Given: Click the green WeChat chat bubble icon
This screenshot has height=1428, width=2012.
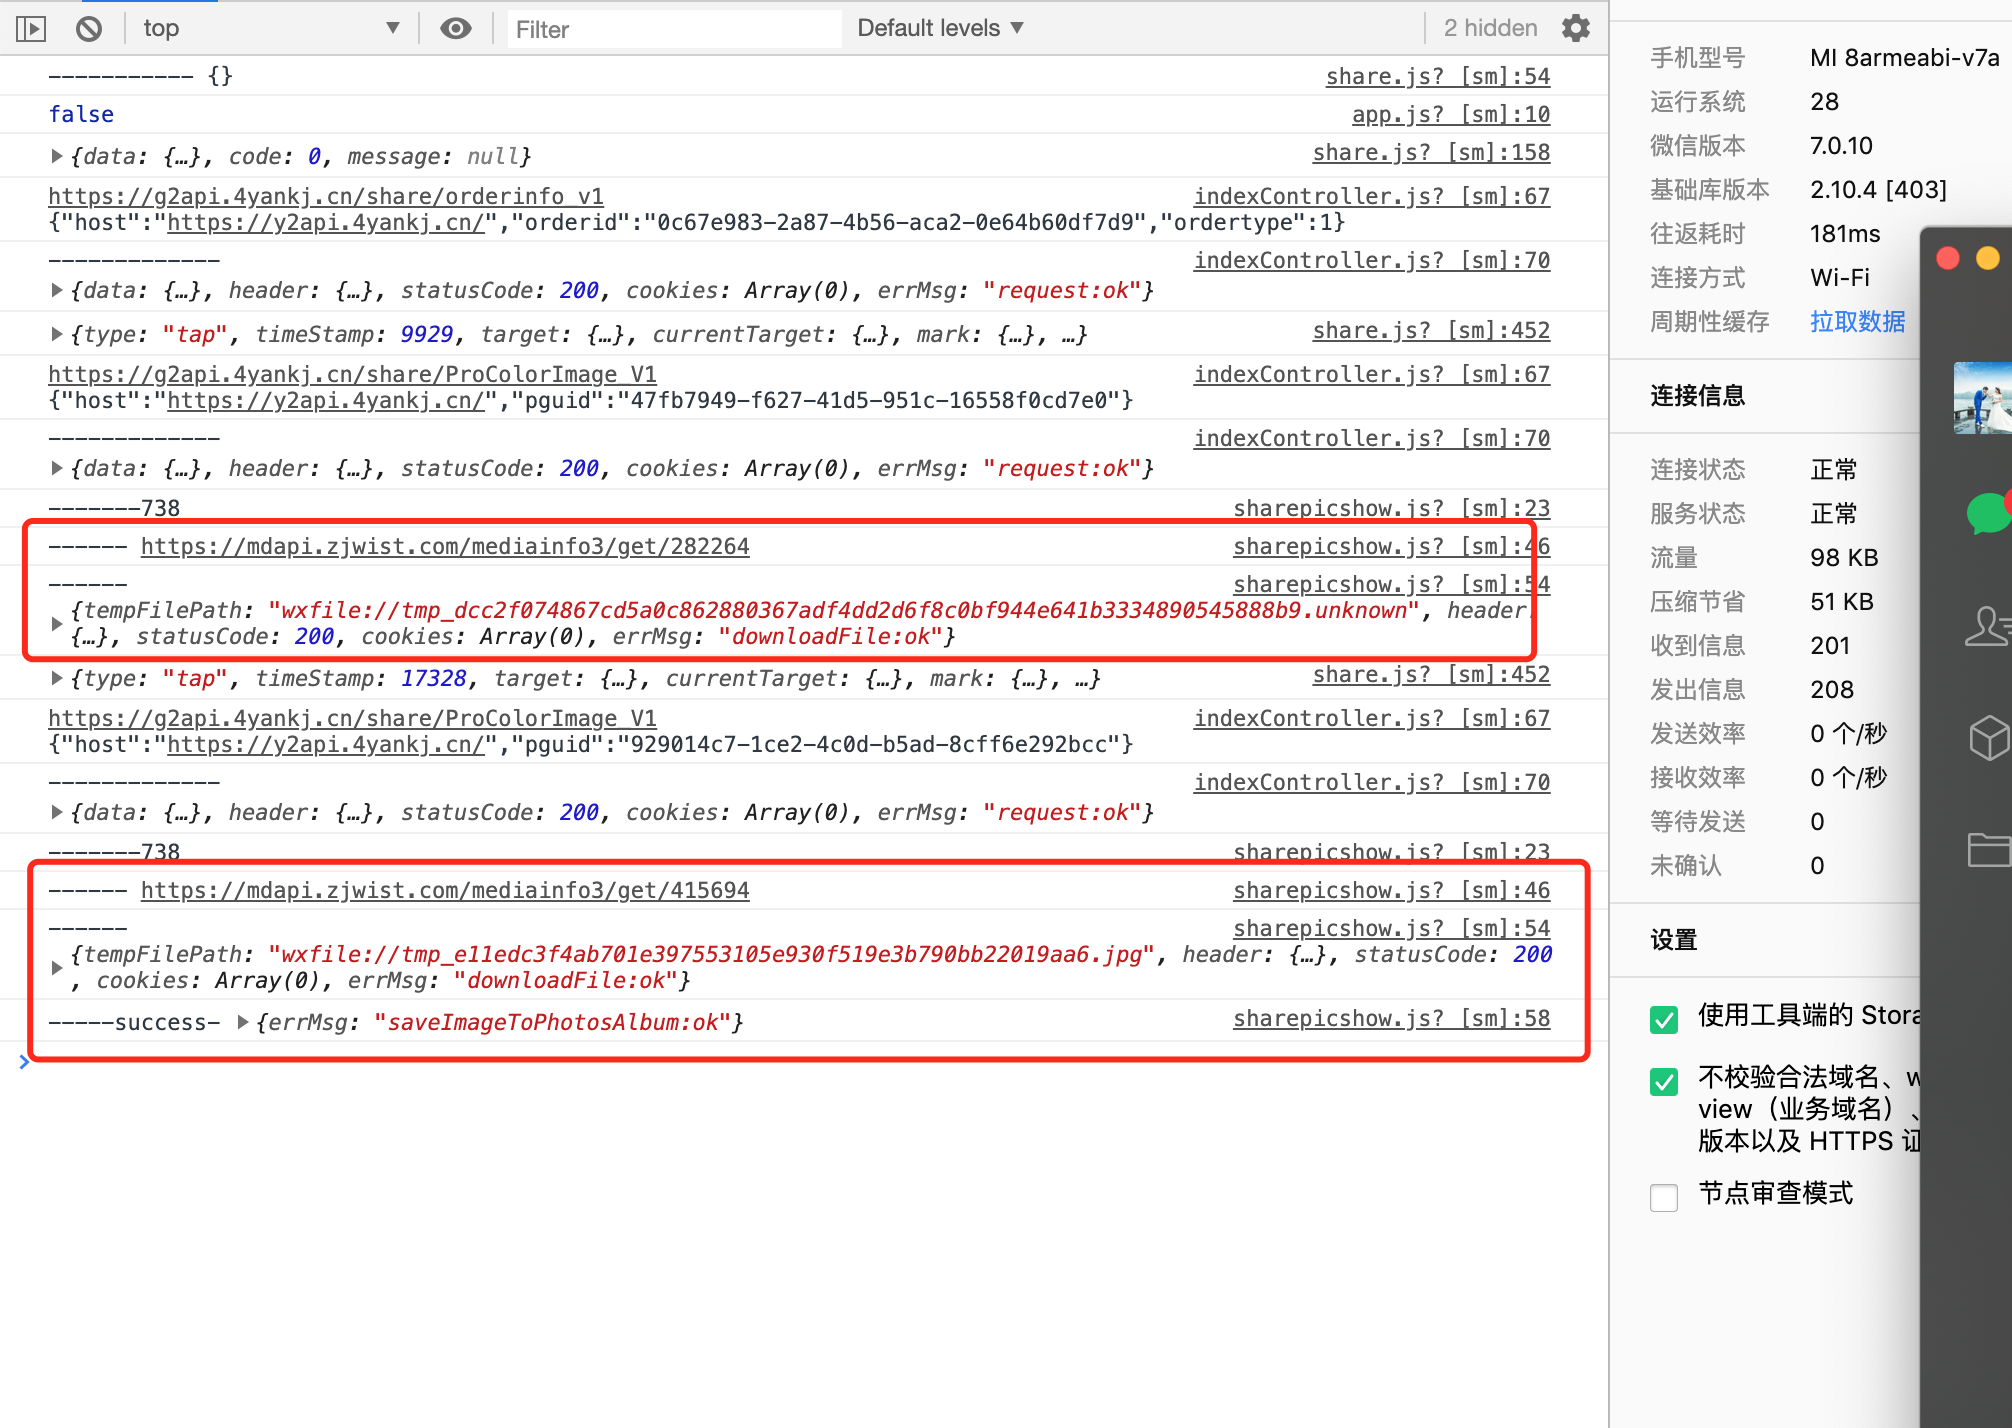Looking at the screenshot, I should click(x=1988, y=513).
